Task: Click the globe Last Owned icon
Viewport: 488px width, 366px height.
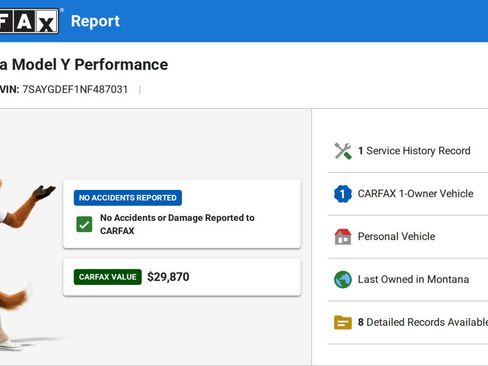Action: 343,279
